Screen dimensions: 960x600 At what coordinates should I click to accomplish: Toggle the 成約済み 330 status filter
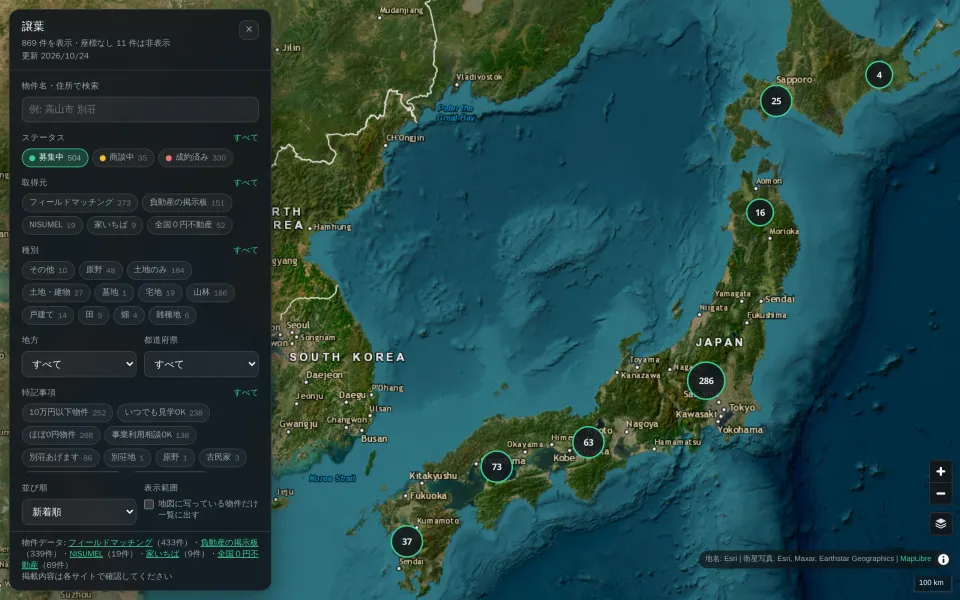196,157
